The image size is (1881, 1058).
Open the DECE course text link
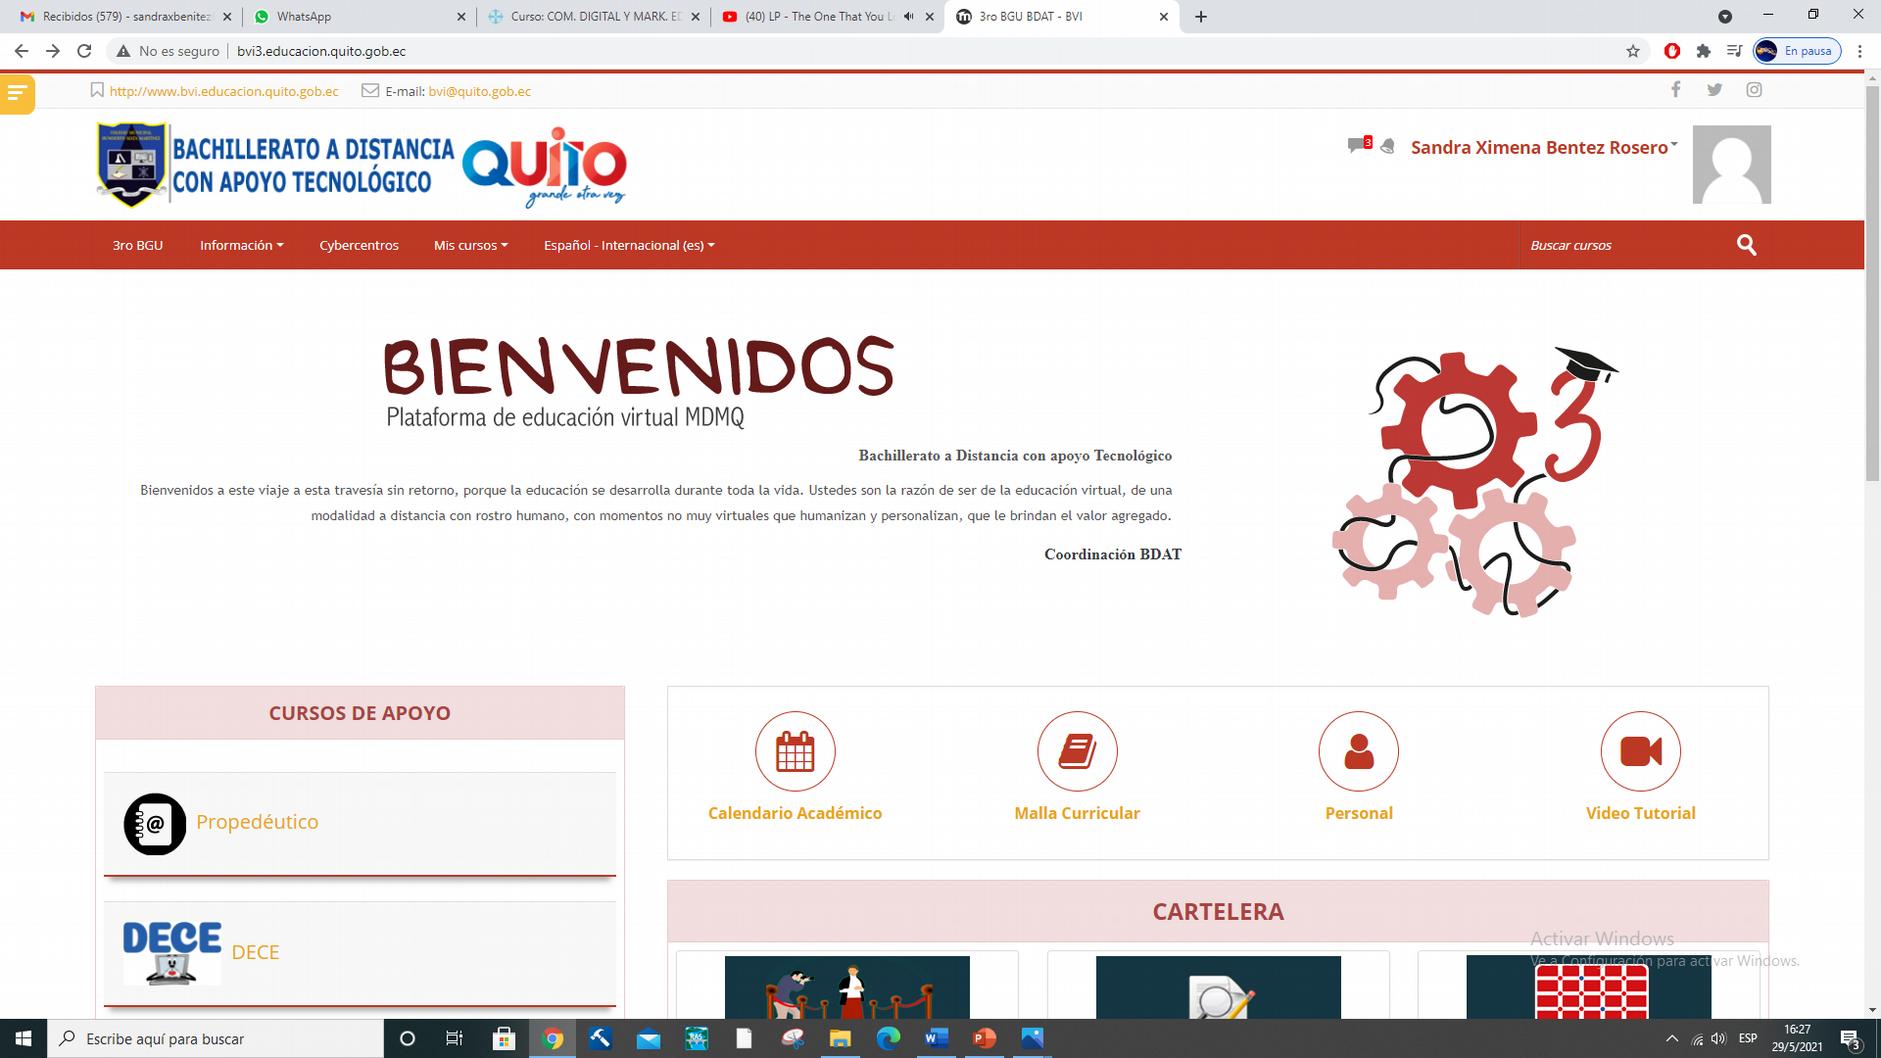click(255, 952)
